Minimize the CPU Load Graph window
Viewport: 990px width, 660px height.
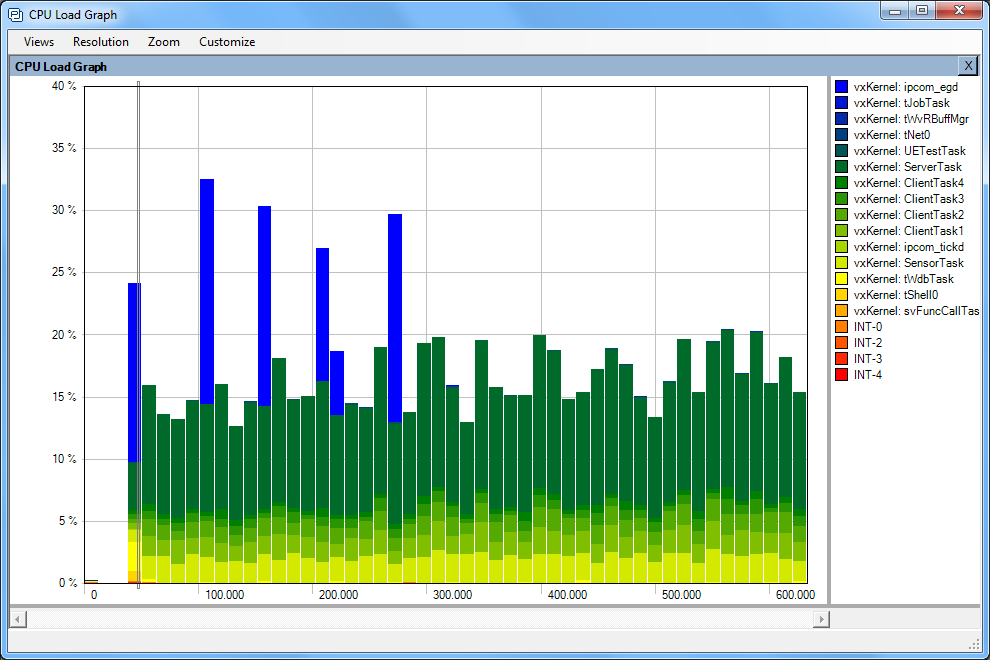point(895,11)
